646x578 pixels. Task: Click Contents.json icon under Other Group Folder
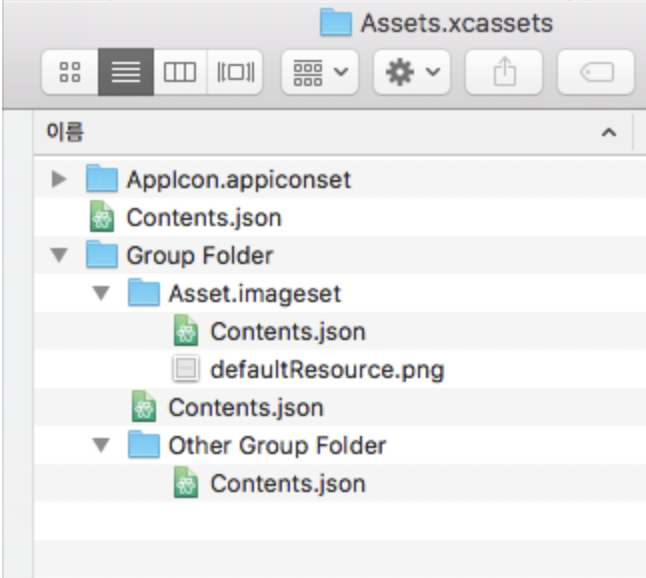coord(185,482)
